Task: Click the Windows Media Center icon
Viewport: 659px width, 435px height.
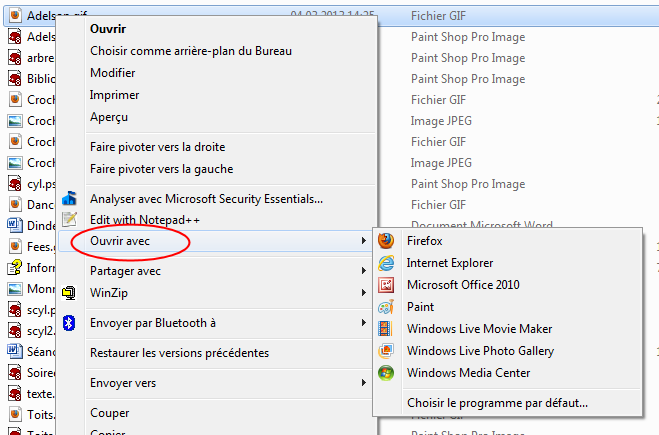Action: [x=386, y=373]
